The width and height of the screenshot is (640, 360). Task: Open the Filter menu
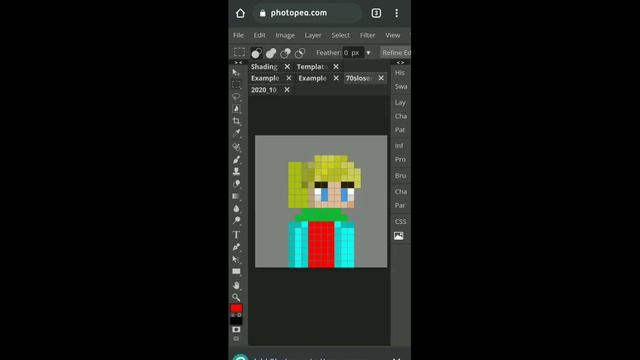(367, 36)
